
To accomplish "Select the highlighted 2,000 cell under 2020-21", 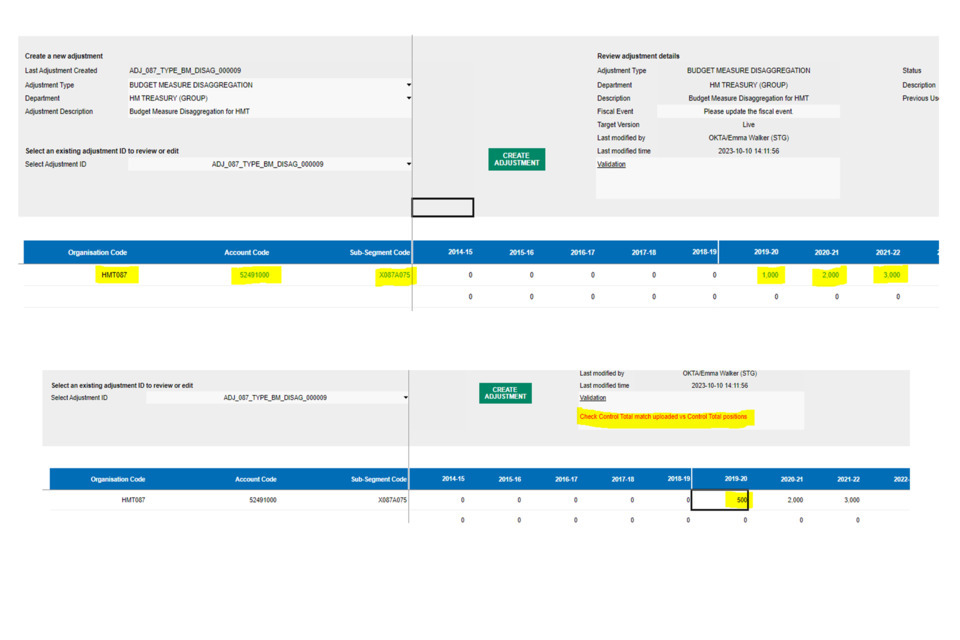I will [830, 275].
